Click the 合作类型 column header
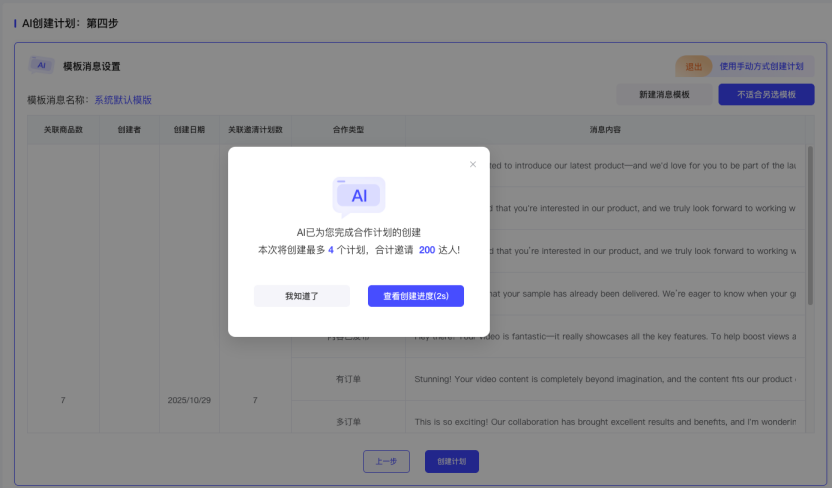 tap(348, 130)
